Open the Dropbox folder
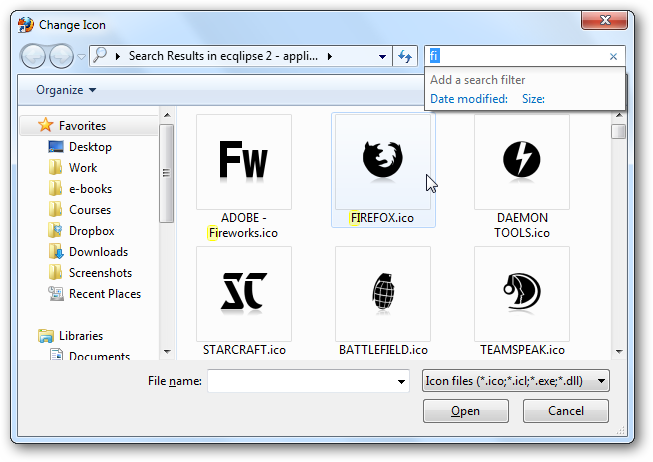 click(x=92, y=231)
